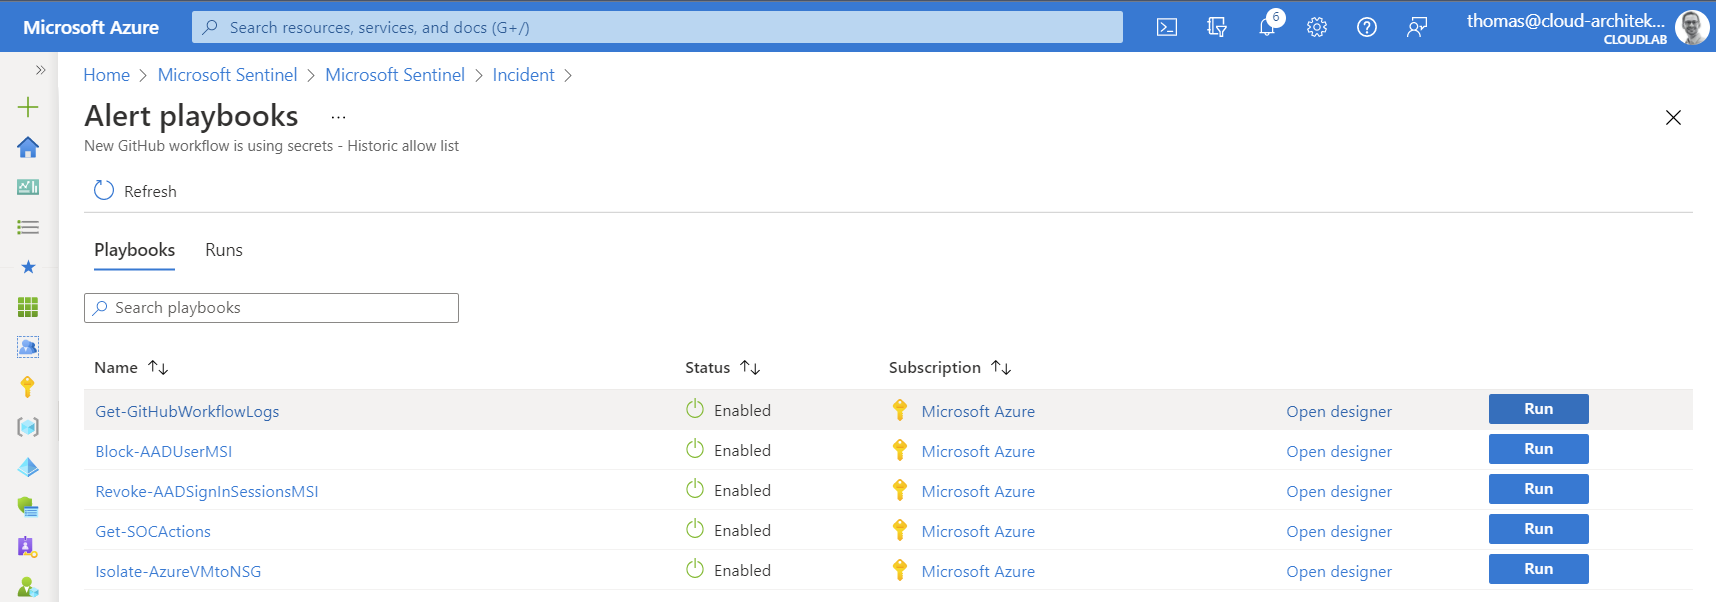Open the Help question mark

1367,27
